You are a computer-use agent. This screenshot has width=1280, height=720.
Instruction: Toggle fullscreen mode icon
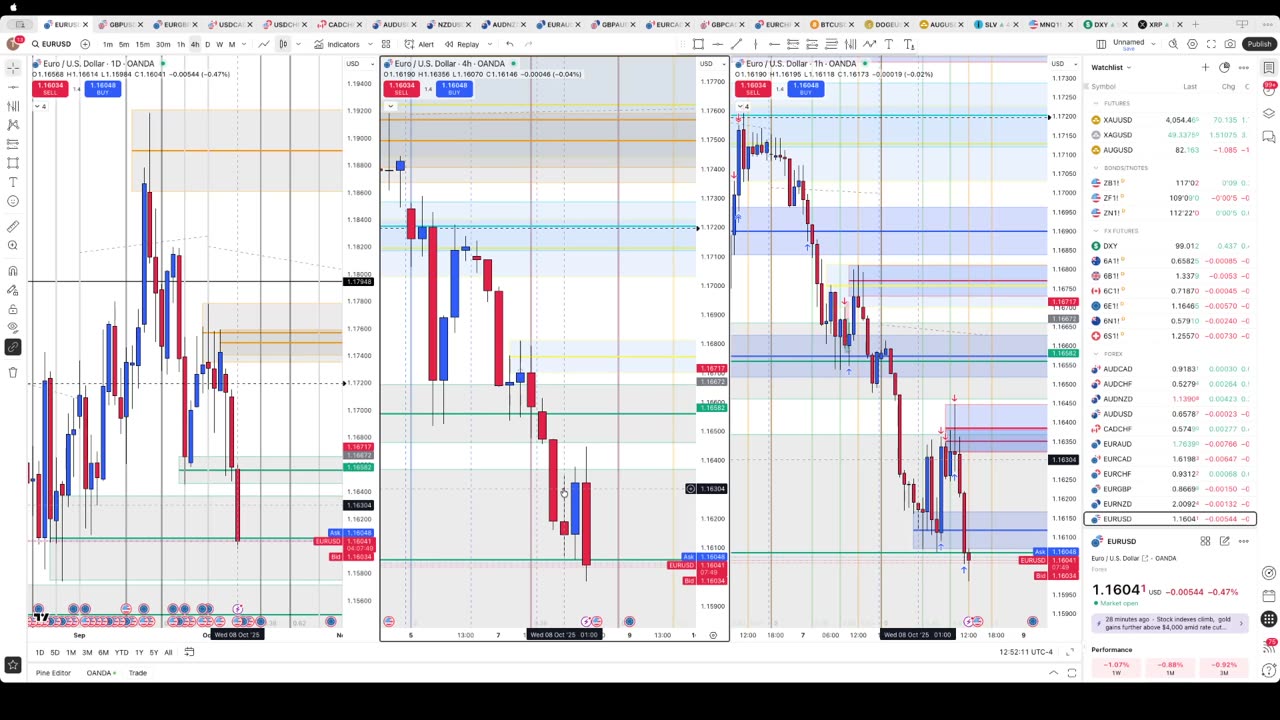[x=1211, y=44]
